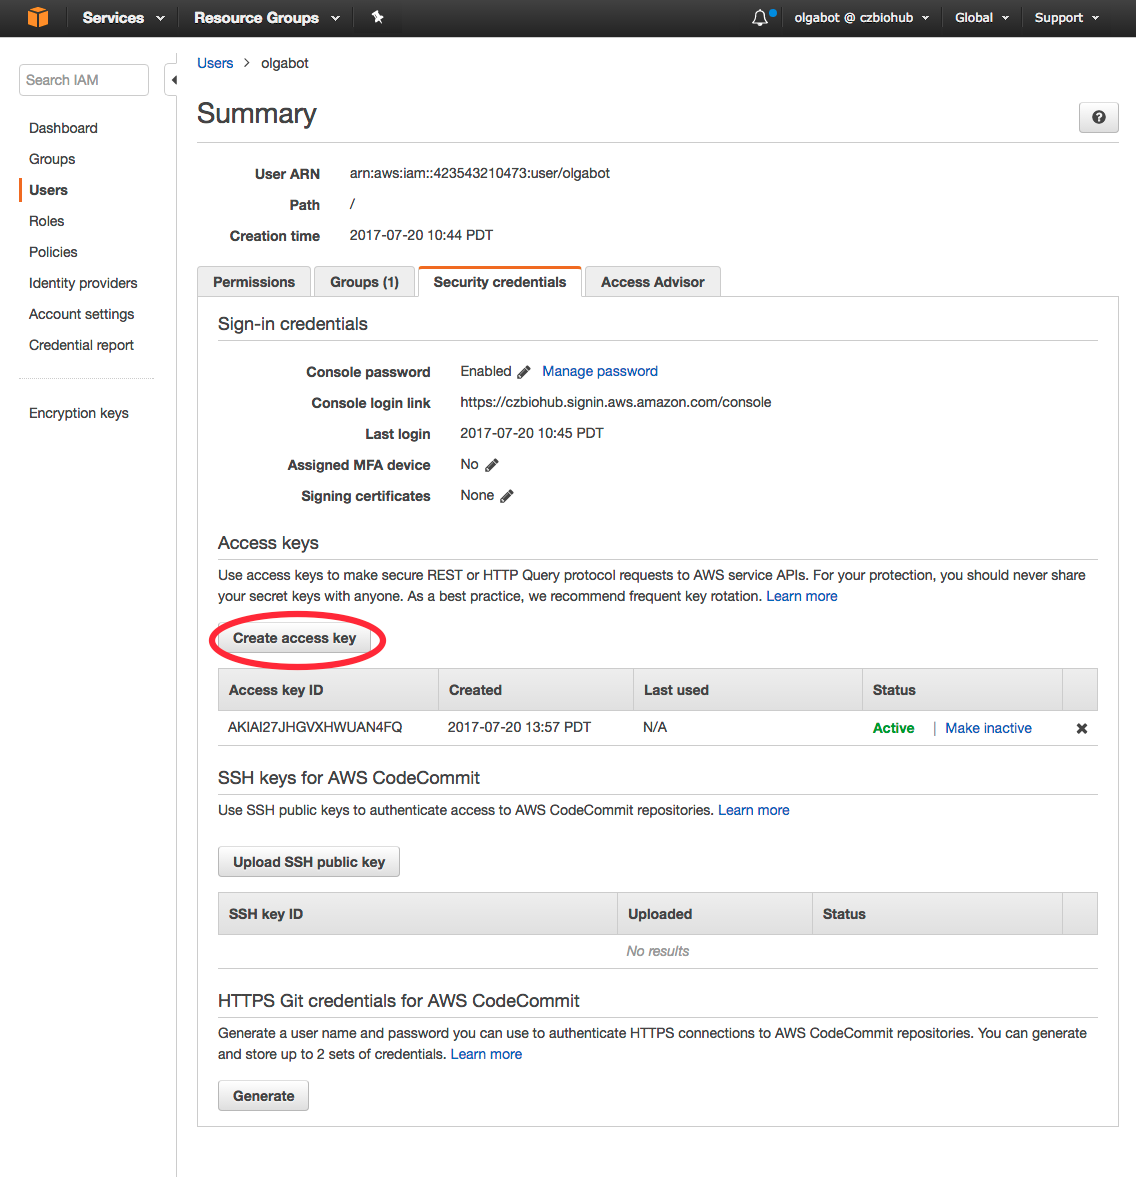Switch to the Permissions tab
Viewport: 1136px width, 1177px height.
(254, 282)
